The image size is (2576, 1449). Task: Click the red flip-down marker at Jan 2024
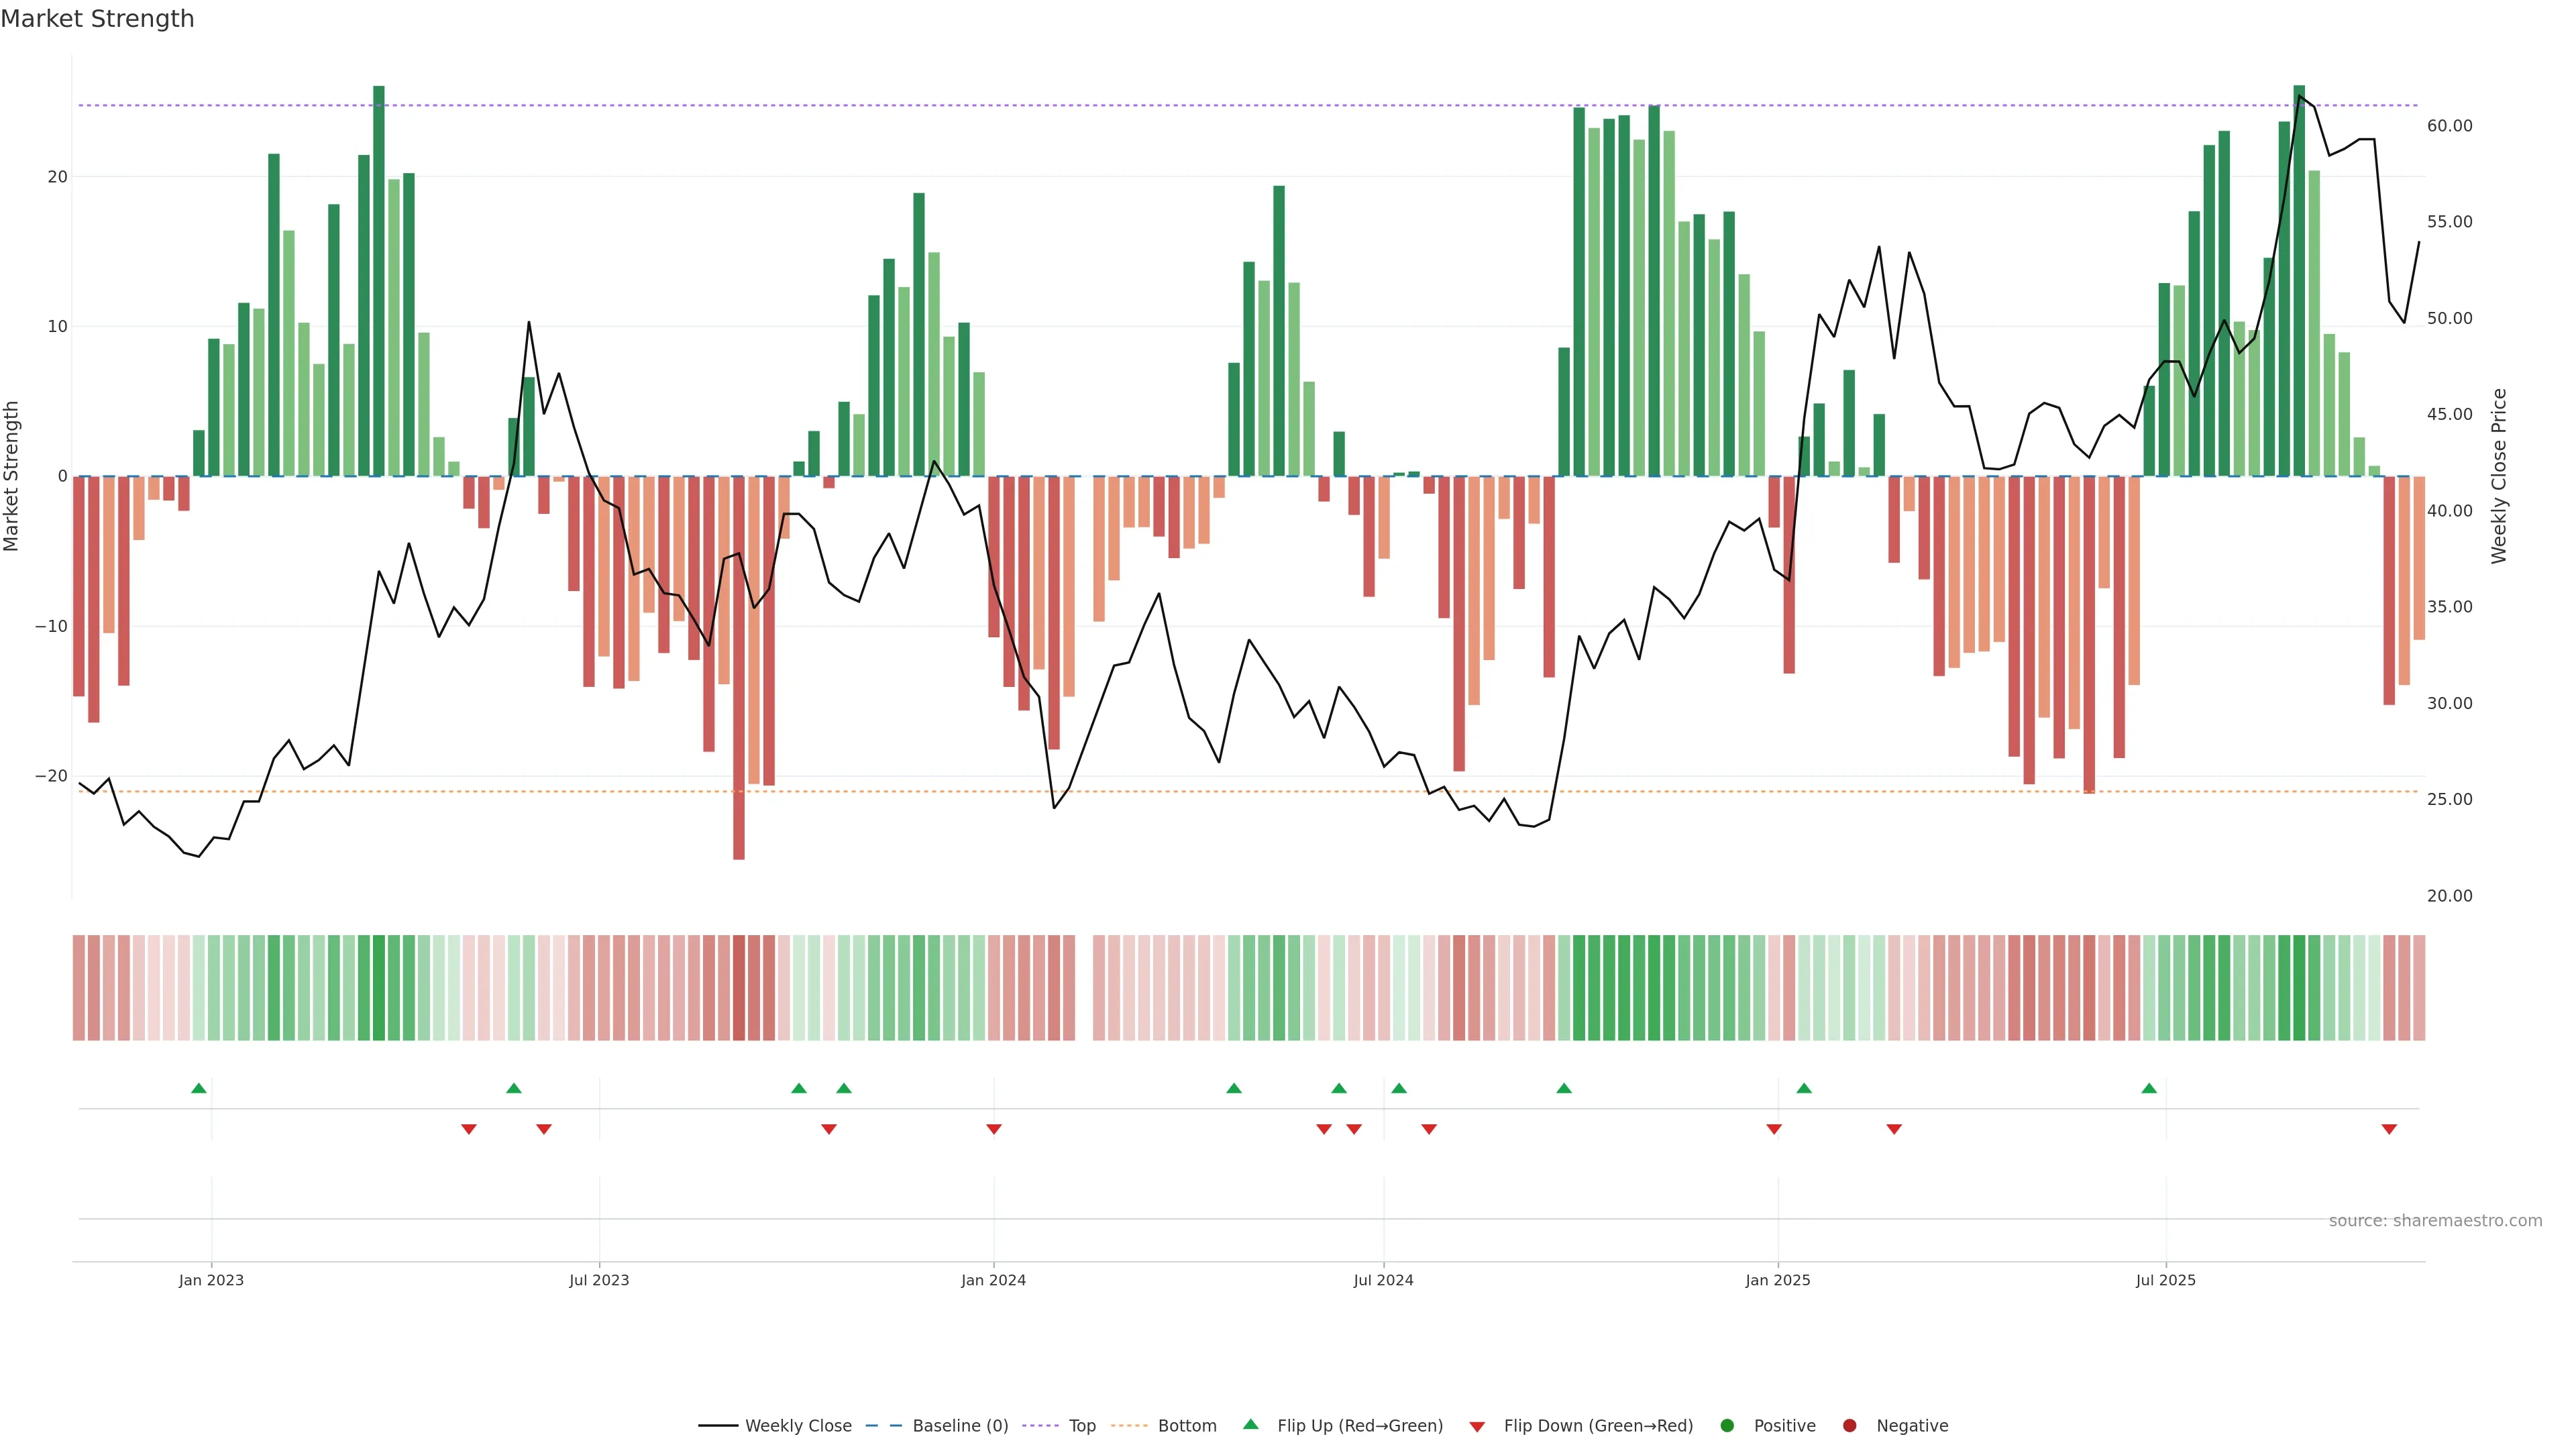pos(994,1129)
